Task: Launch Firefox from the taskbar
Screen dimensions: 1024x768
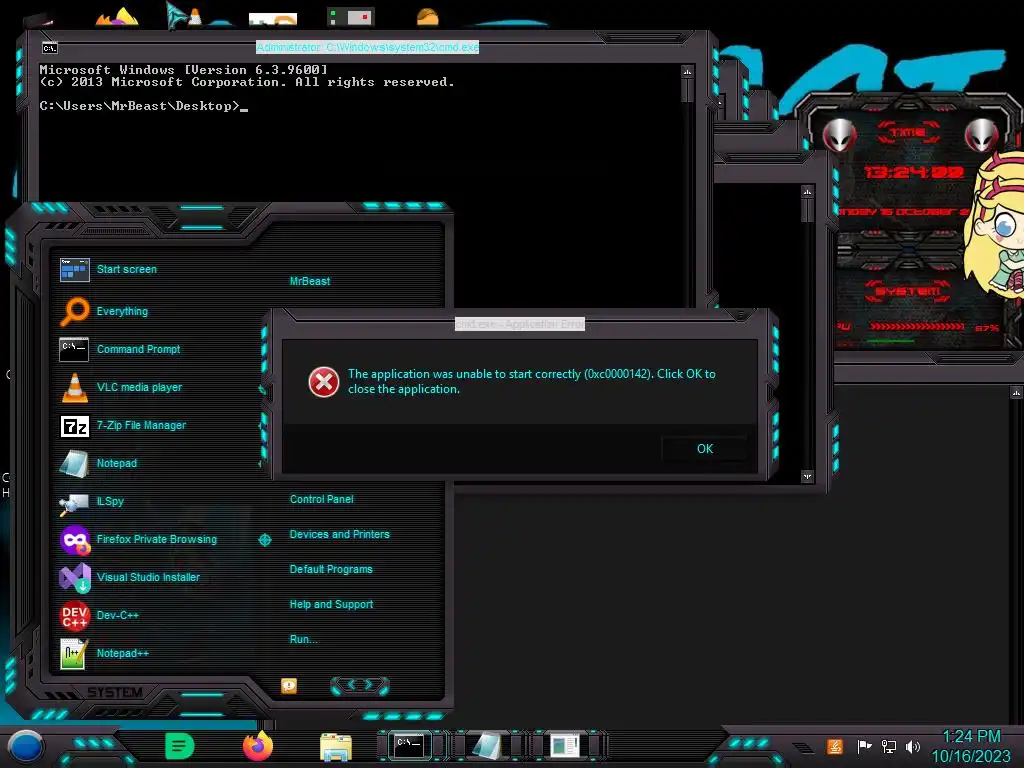Action: (x=258, y=746)
